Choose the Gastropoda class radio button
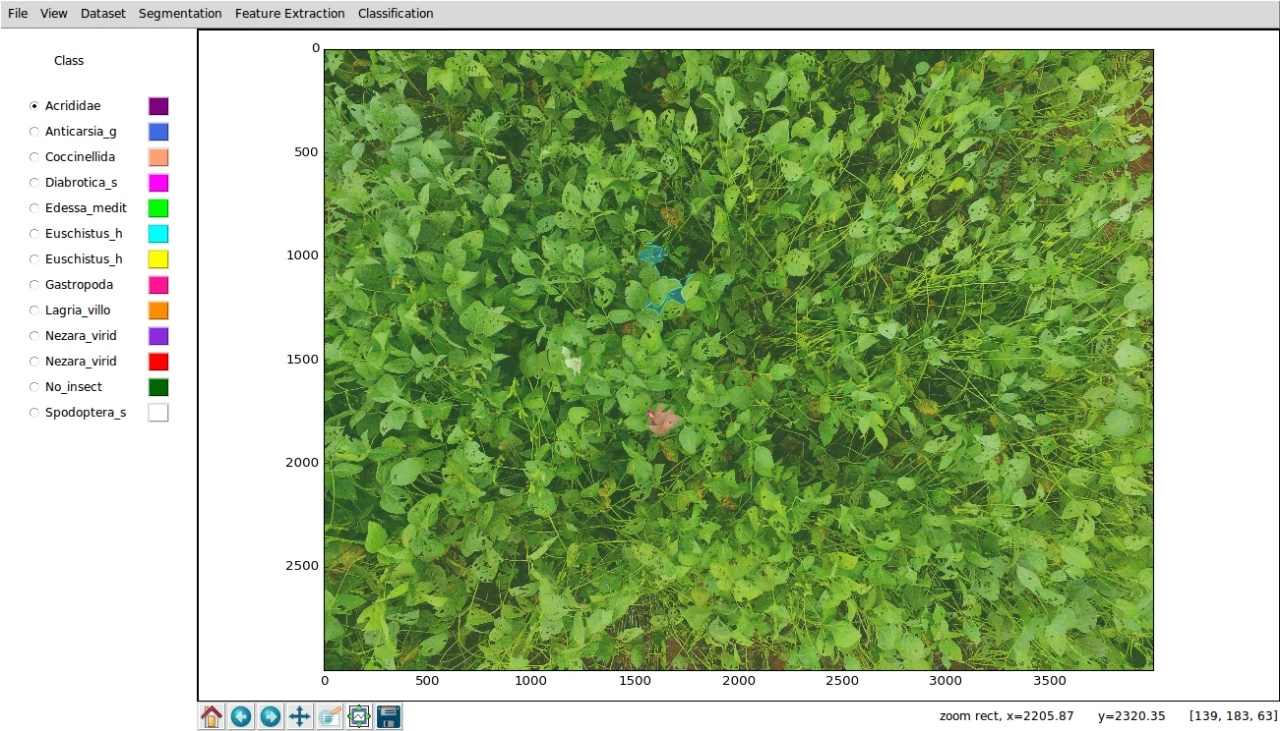Image resolution: width=1280 pixels, height=731 pixels. coord(35,285)
